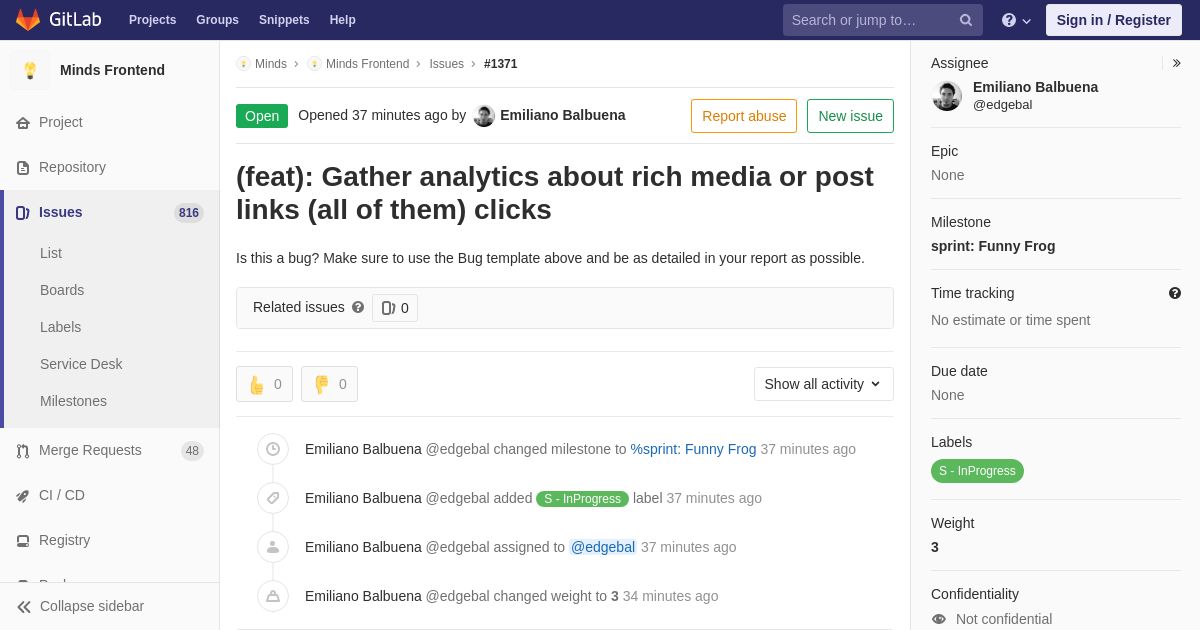This screenshot has width=1200, height=630.
Task: Click the milestone clock activity icon
Action: point(273,449)
